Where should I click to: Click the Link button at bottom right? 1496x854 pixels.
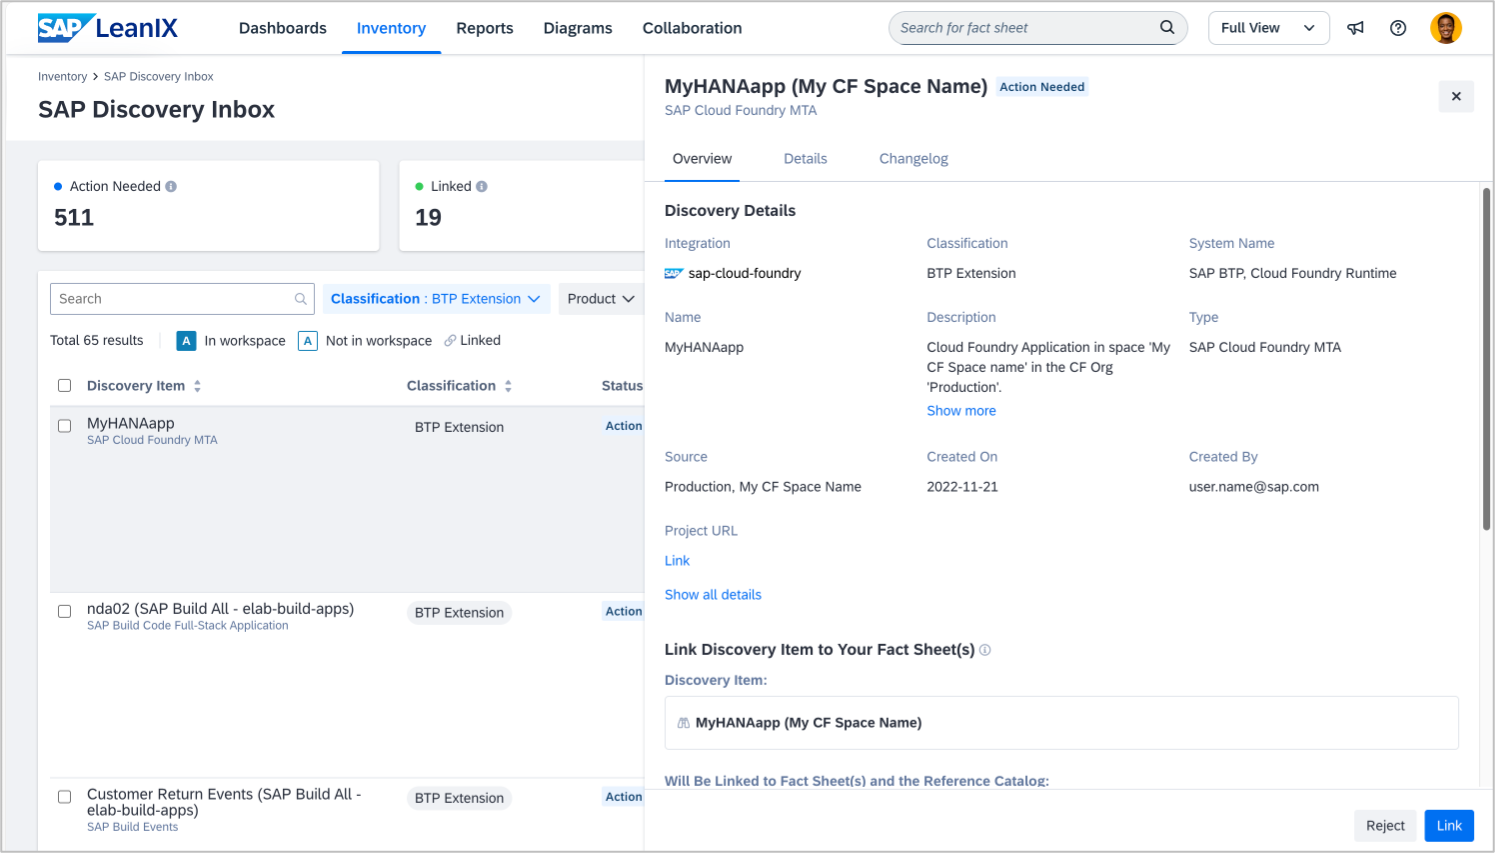pos(1450,826)
